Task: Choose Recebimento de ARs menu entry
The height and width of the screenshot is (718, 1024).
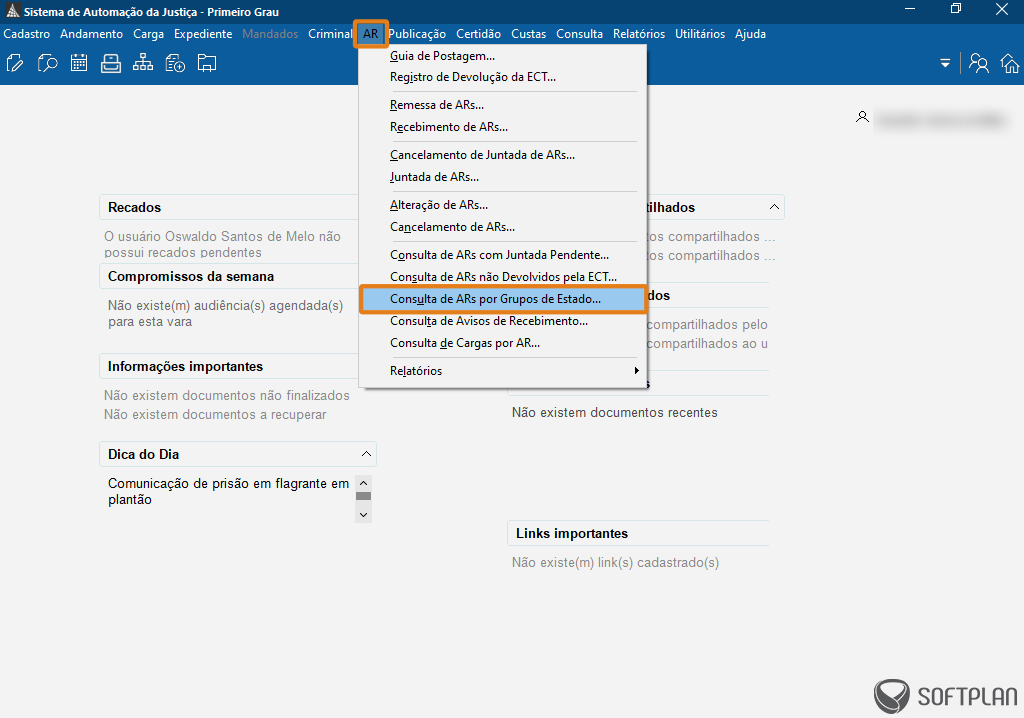Action: coord(502,127)
